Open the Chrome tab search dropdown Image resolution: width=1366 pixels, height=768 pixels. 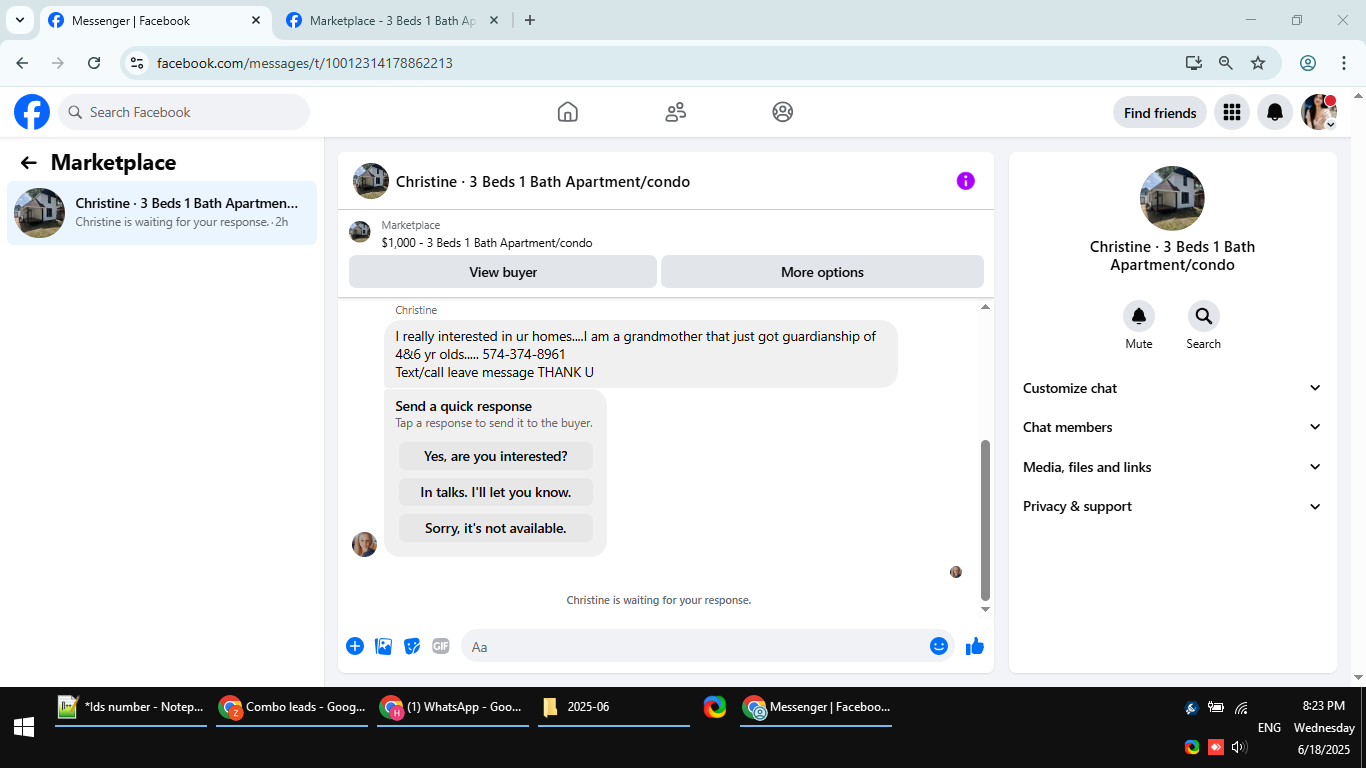[x=20, y=20]
